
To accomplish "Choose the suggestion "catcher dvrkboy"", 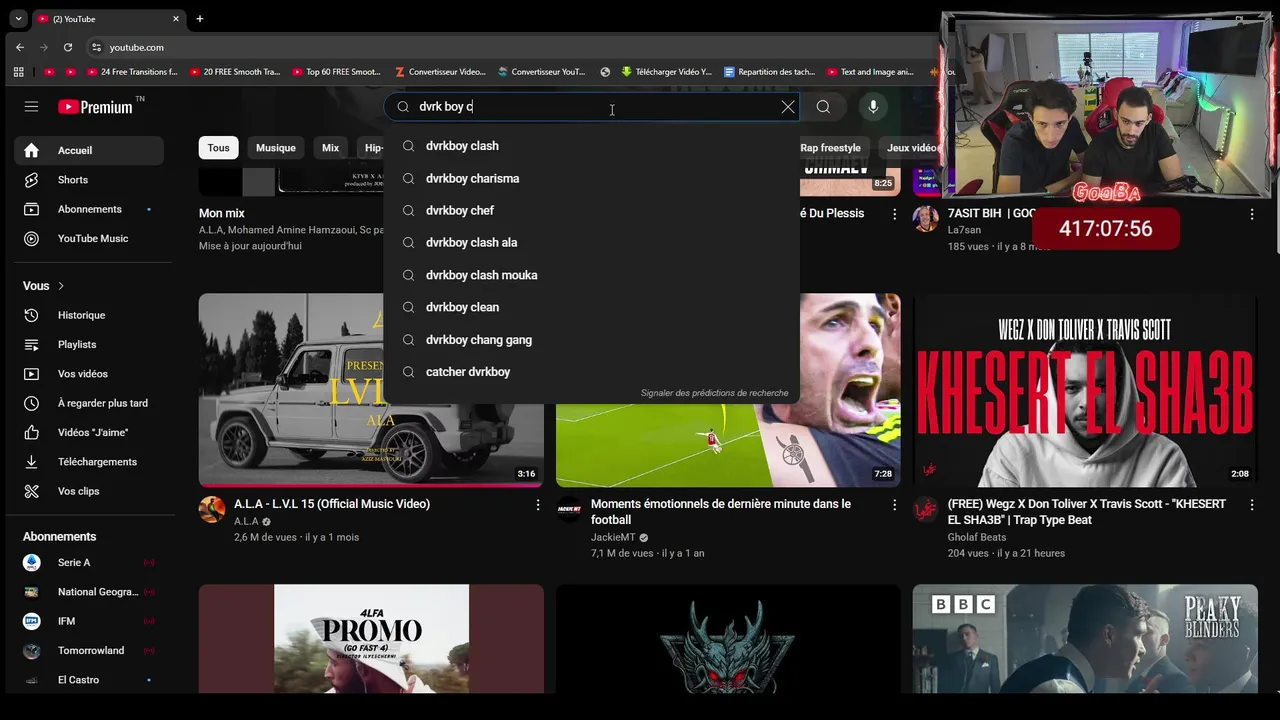I will [591, 372].
